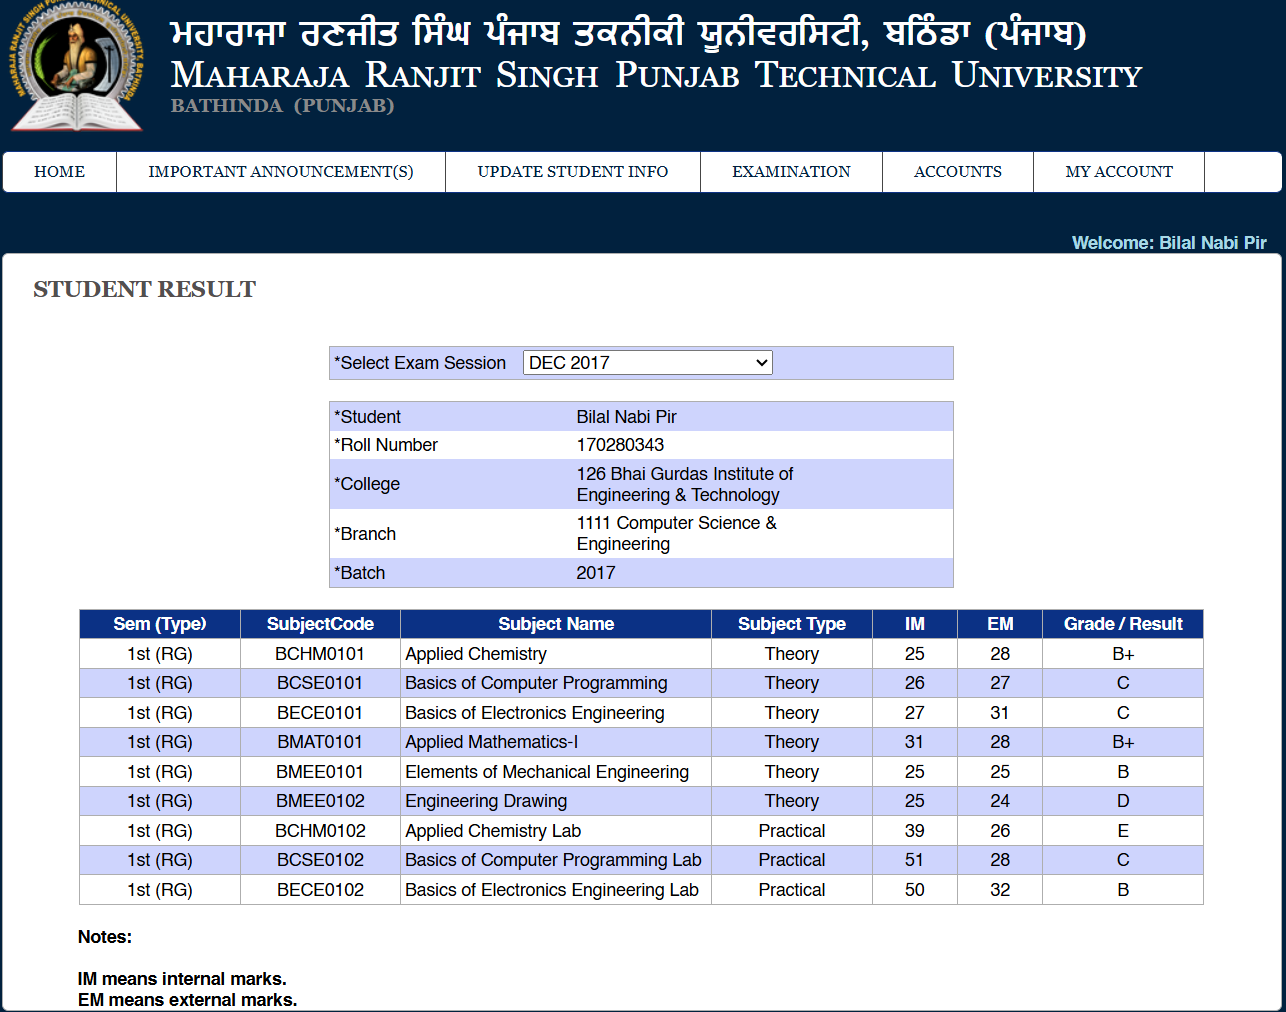The width and height of the screenshot is (1286, 1012).
Task: Click the Sem (Type) column header
Action: pyautogui.click(x=159, y=624)
